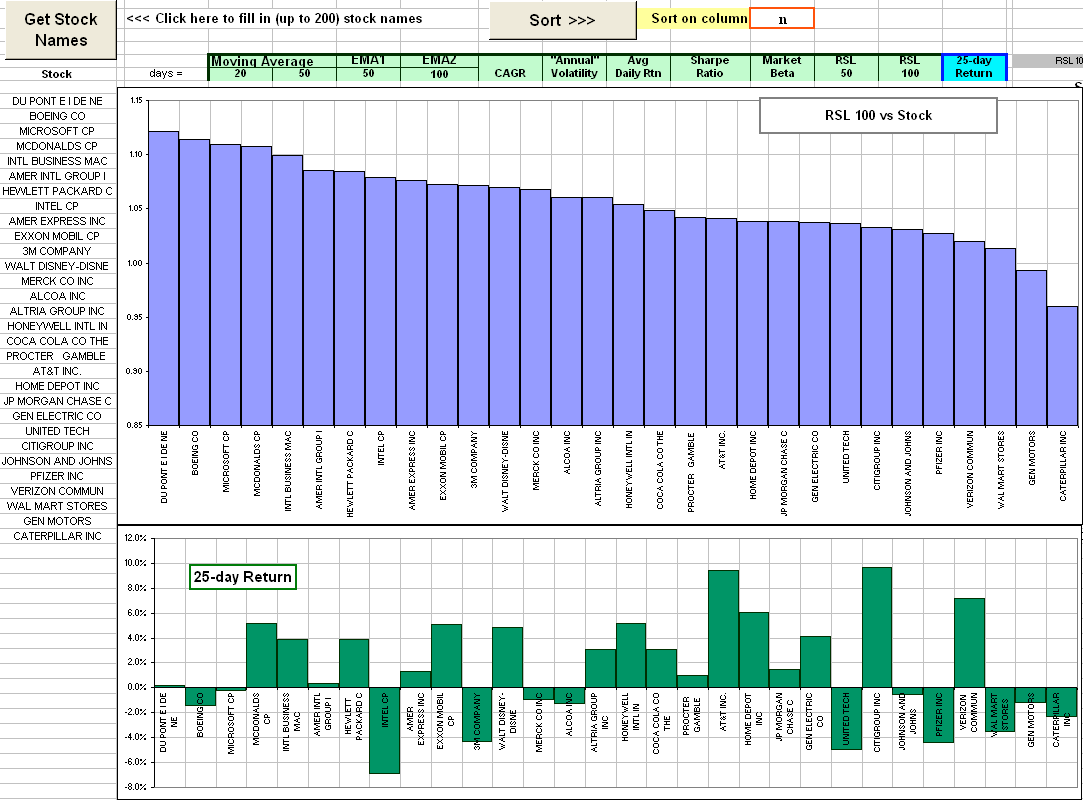Viewport: 1083px width, 800px height.
Task: Click the VERIZON COMMUN bar in 25-day Return chart
Action: tap(969, 643)
